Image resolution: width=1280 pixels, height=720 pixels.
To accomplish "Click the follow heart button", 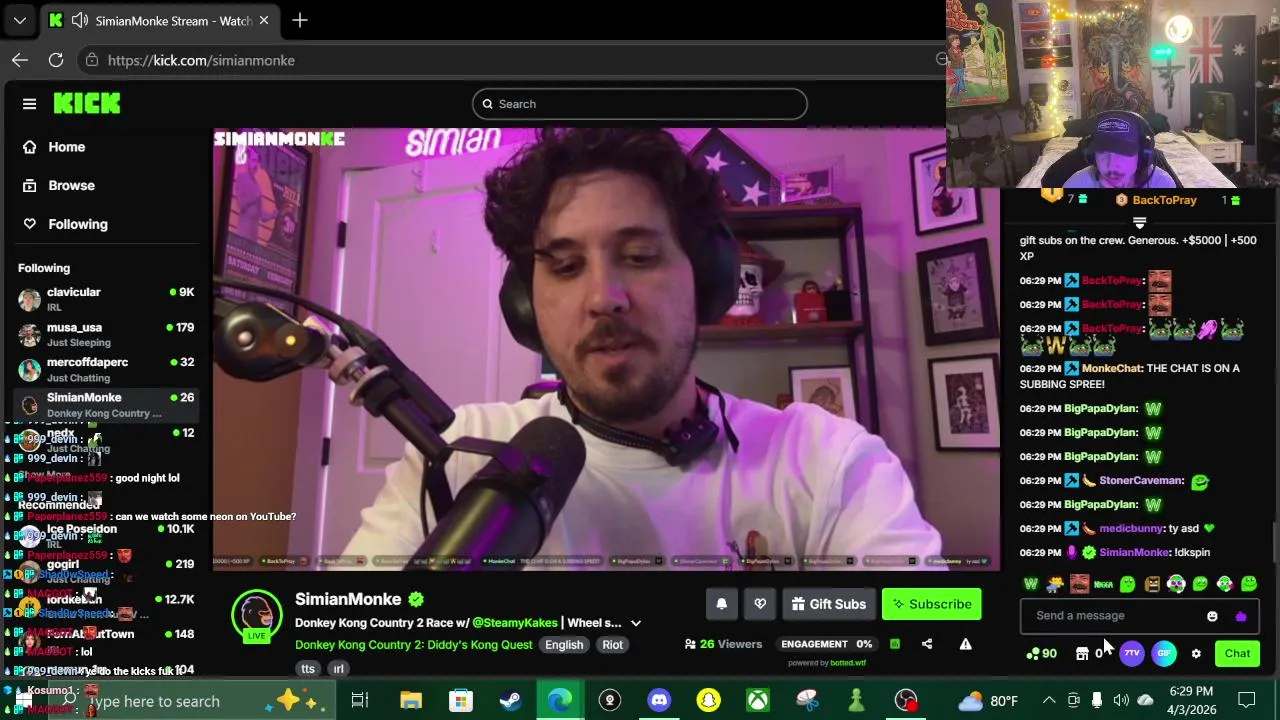I will 760,604.
